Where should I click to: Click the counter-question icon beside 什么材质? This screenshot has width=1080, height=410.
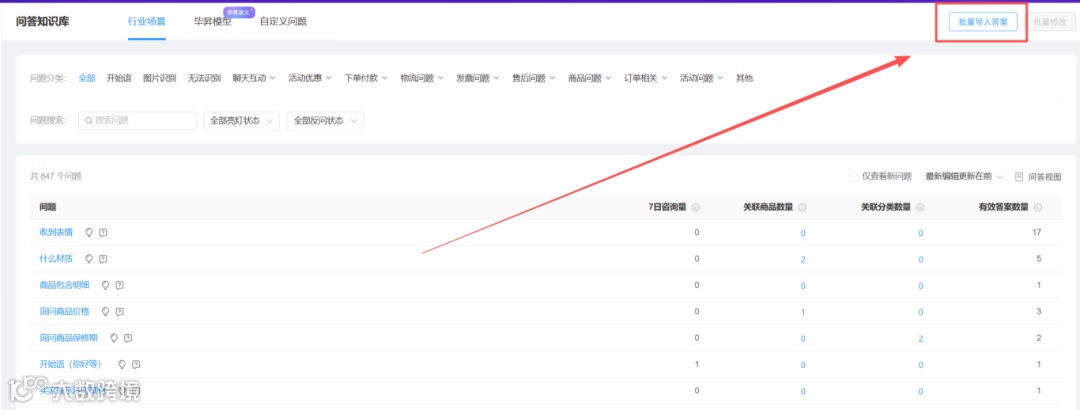103,258
